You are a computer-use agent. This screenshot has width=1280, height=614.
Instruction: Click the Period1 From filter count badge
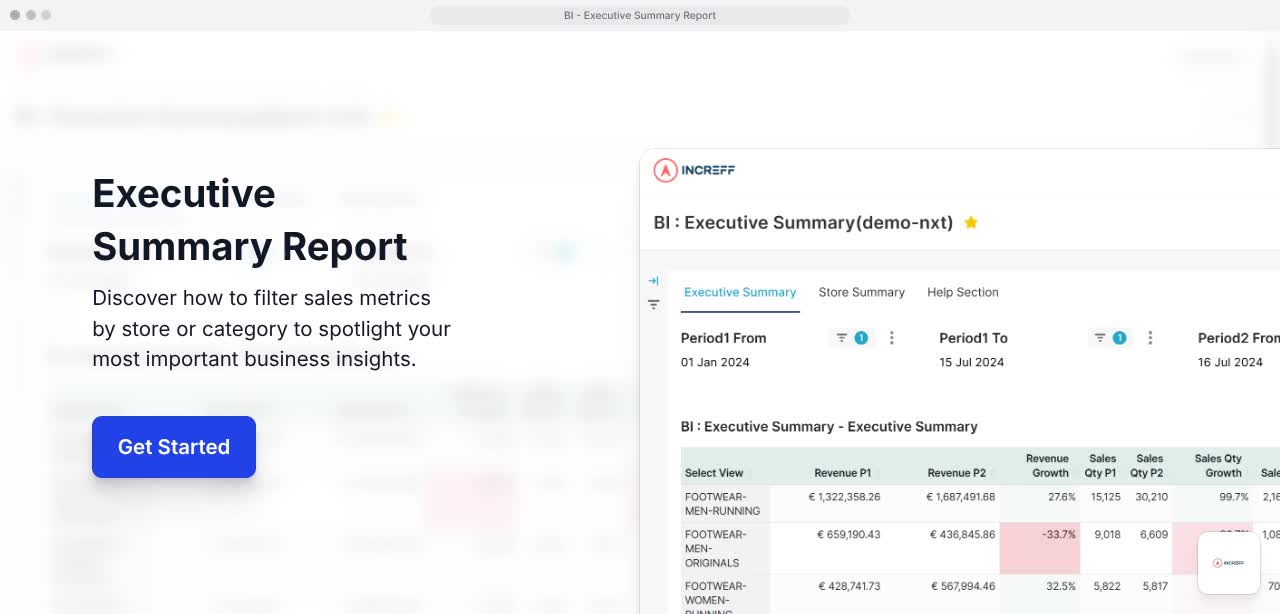pos(861,338)
